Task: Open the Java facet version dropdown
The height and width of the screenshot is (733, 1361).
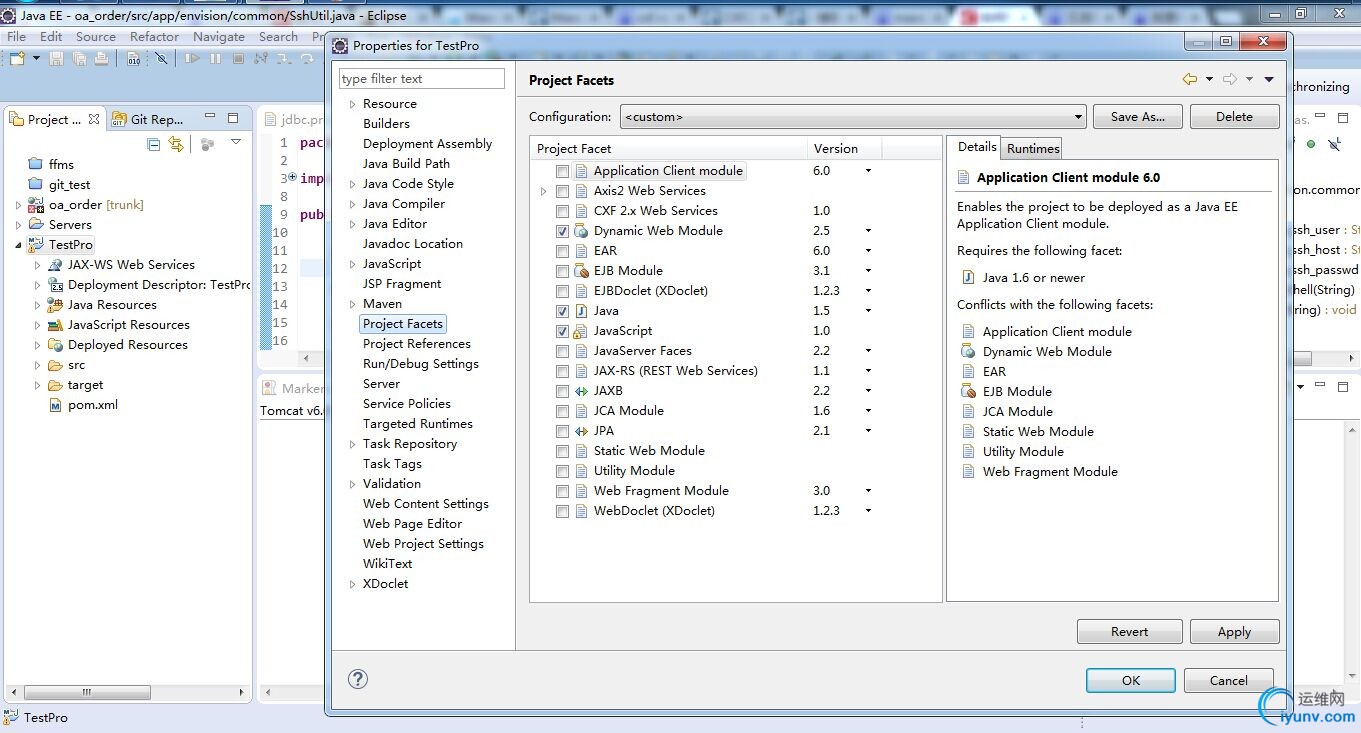Action: pos(868,311)
